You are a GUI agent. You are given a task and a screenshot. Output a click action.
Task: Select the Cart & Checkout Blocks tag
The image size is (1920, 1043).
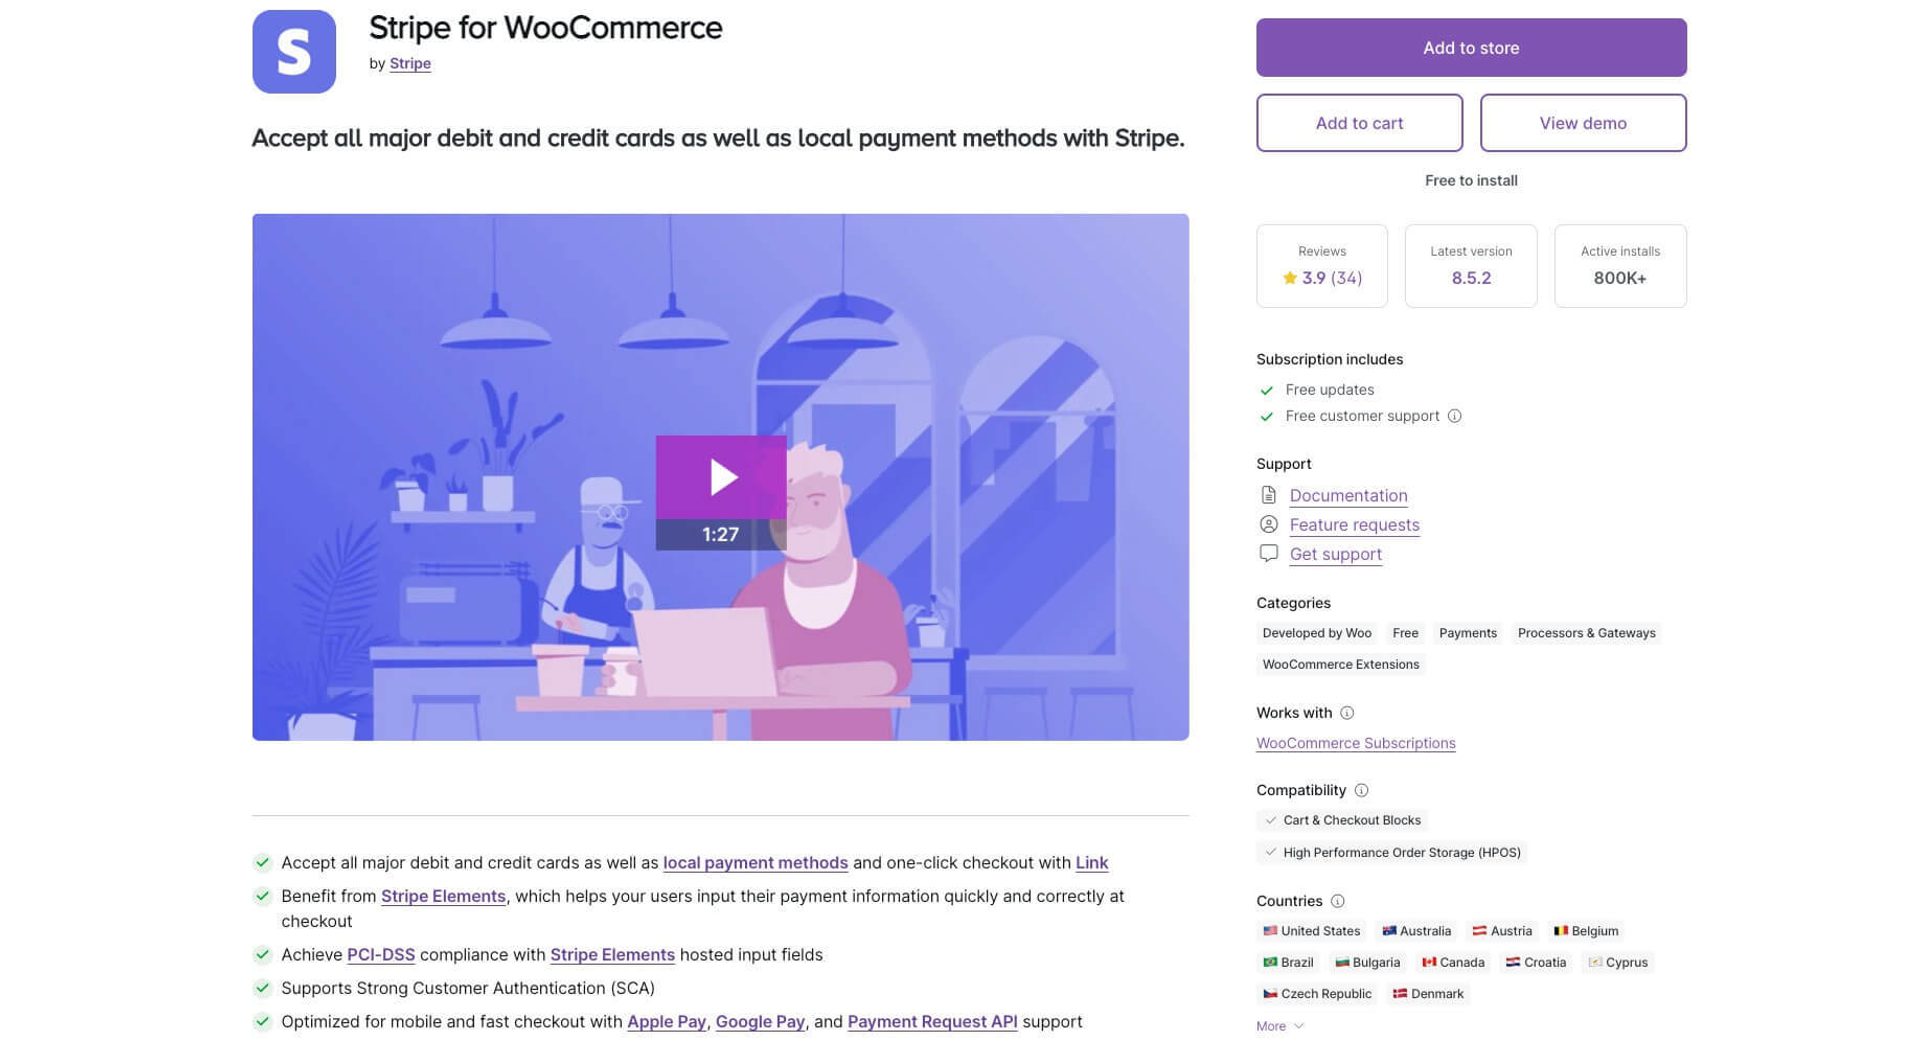tap(1342, 820)
